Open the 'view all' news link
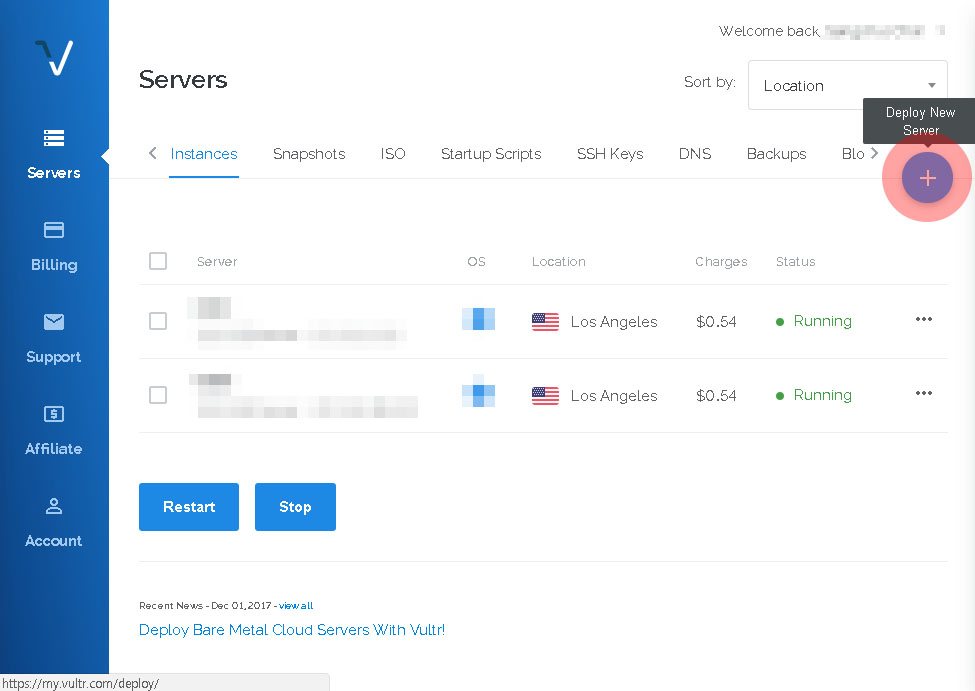 pyautogui.click(x=296, y=605)
